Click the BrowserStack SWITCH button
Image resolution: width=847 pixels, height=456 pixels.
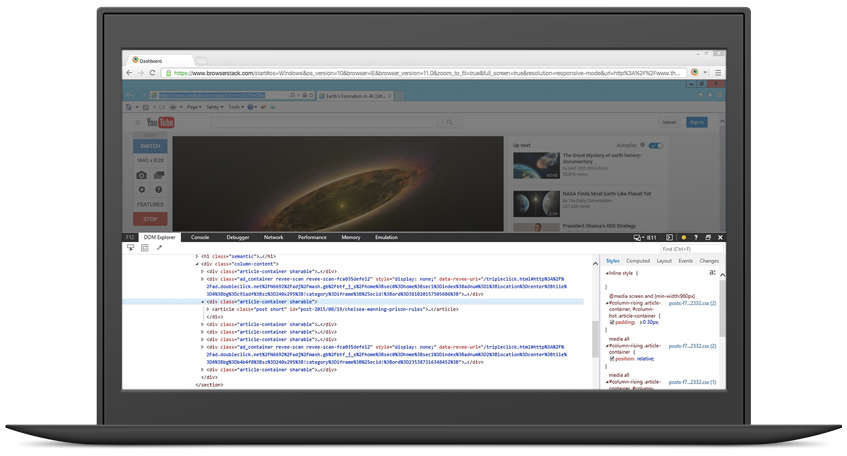click(150, 146)
